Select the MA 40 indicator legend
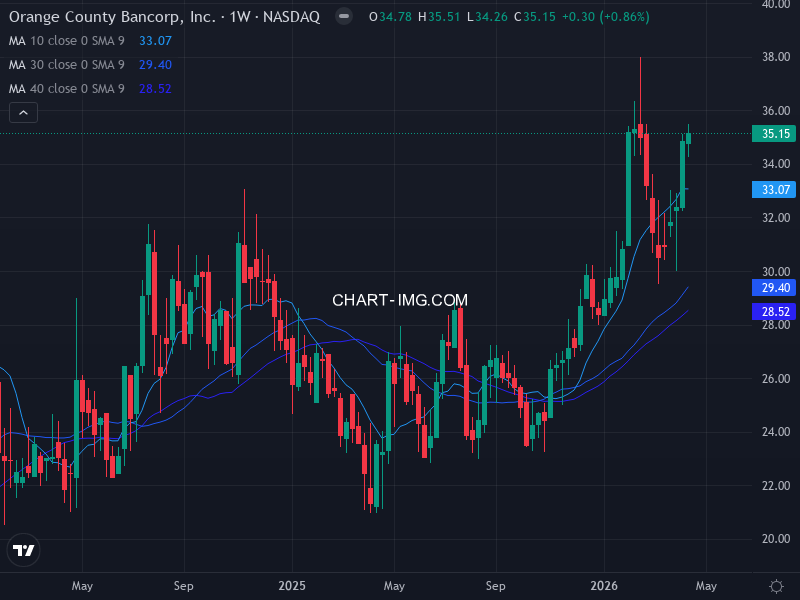 click(67, 89)
